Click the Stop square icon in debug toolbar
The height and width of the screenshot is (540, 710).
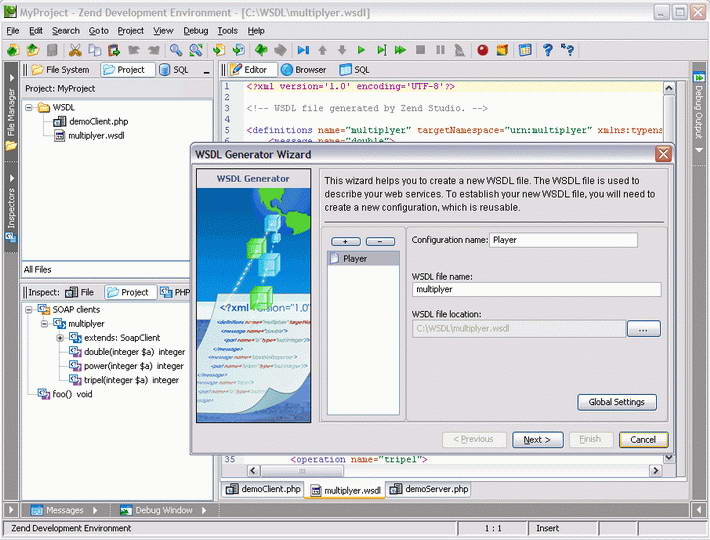[x=421, y=50]
